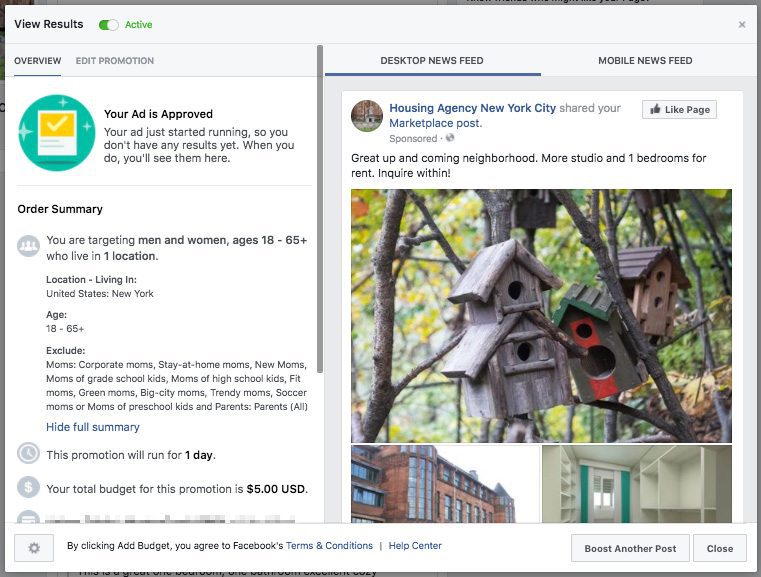Viewport: 761px width, 577px height.
Task: Click the 'Exclude:' label
Action: [66, 350]
